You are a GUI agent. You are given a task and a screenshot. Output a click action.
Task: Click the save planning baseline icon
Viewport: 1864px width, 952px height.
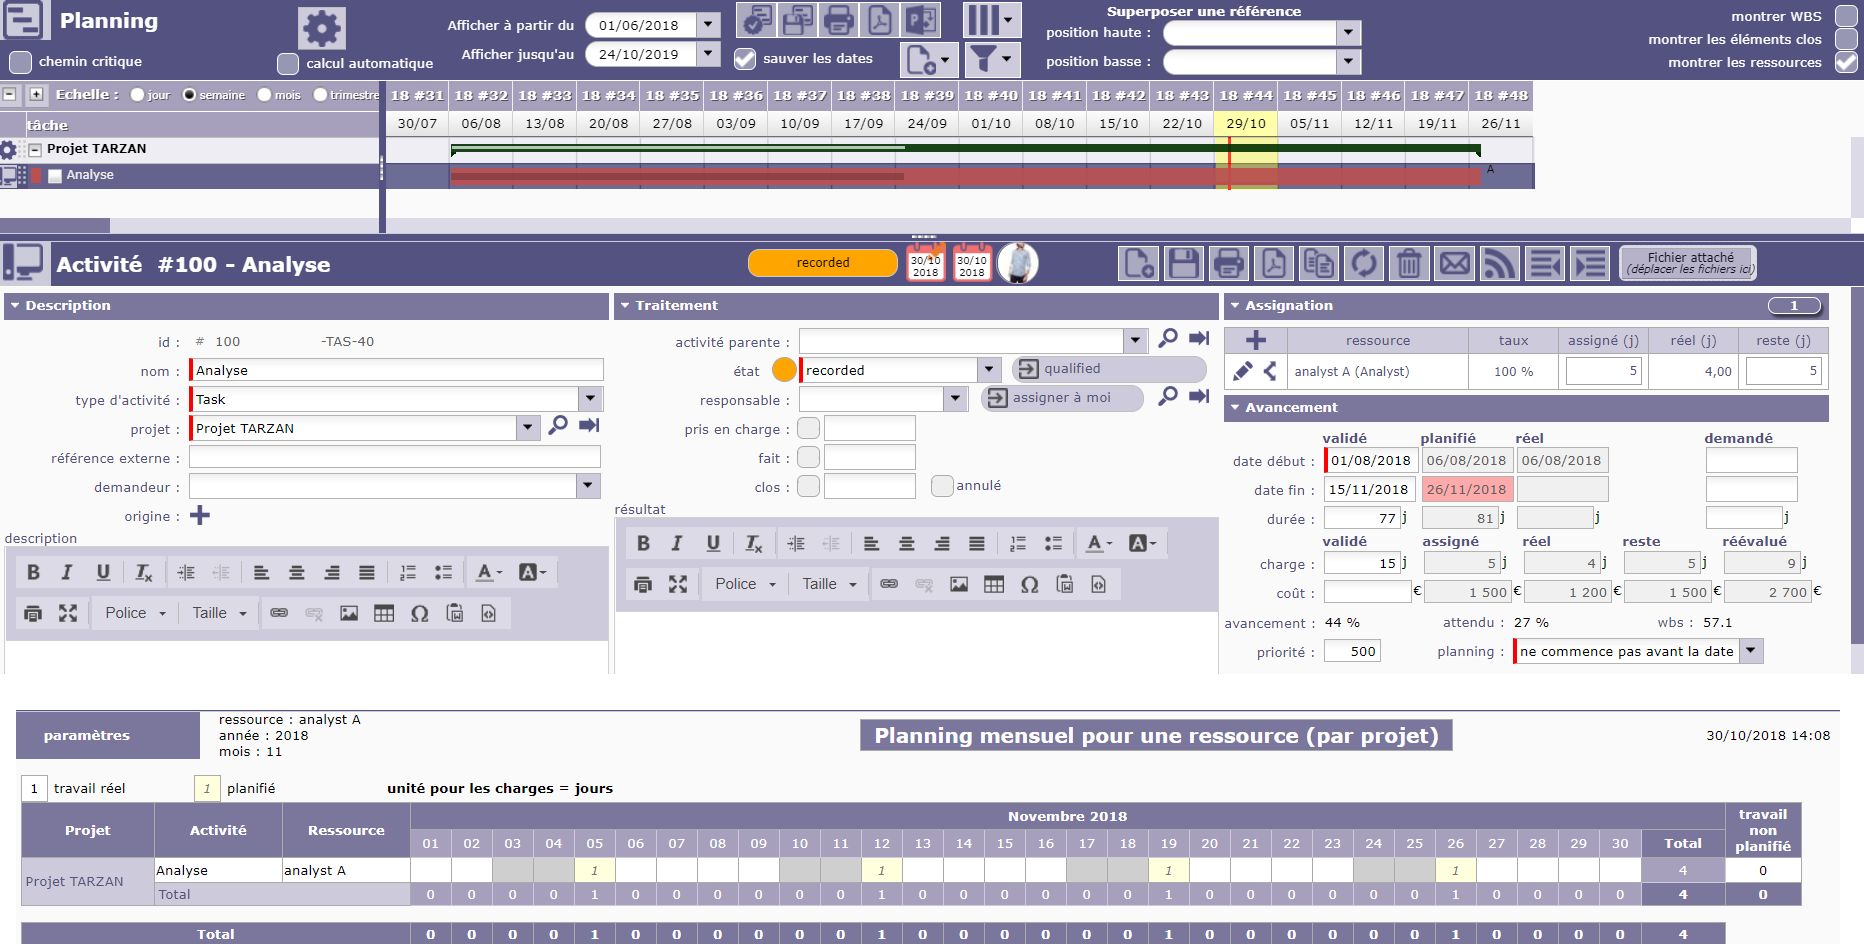coord(797,20)
